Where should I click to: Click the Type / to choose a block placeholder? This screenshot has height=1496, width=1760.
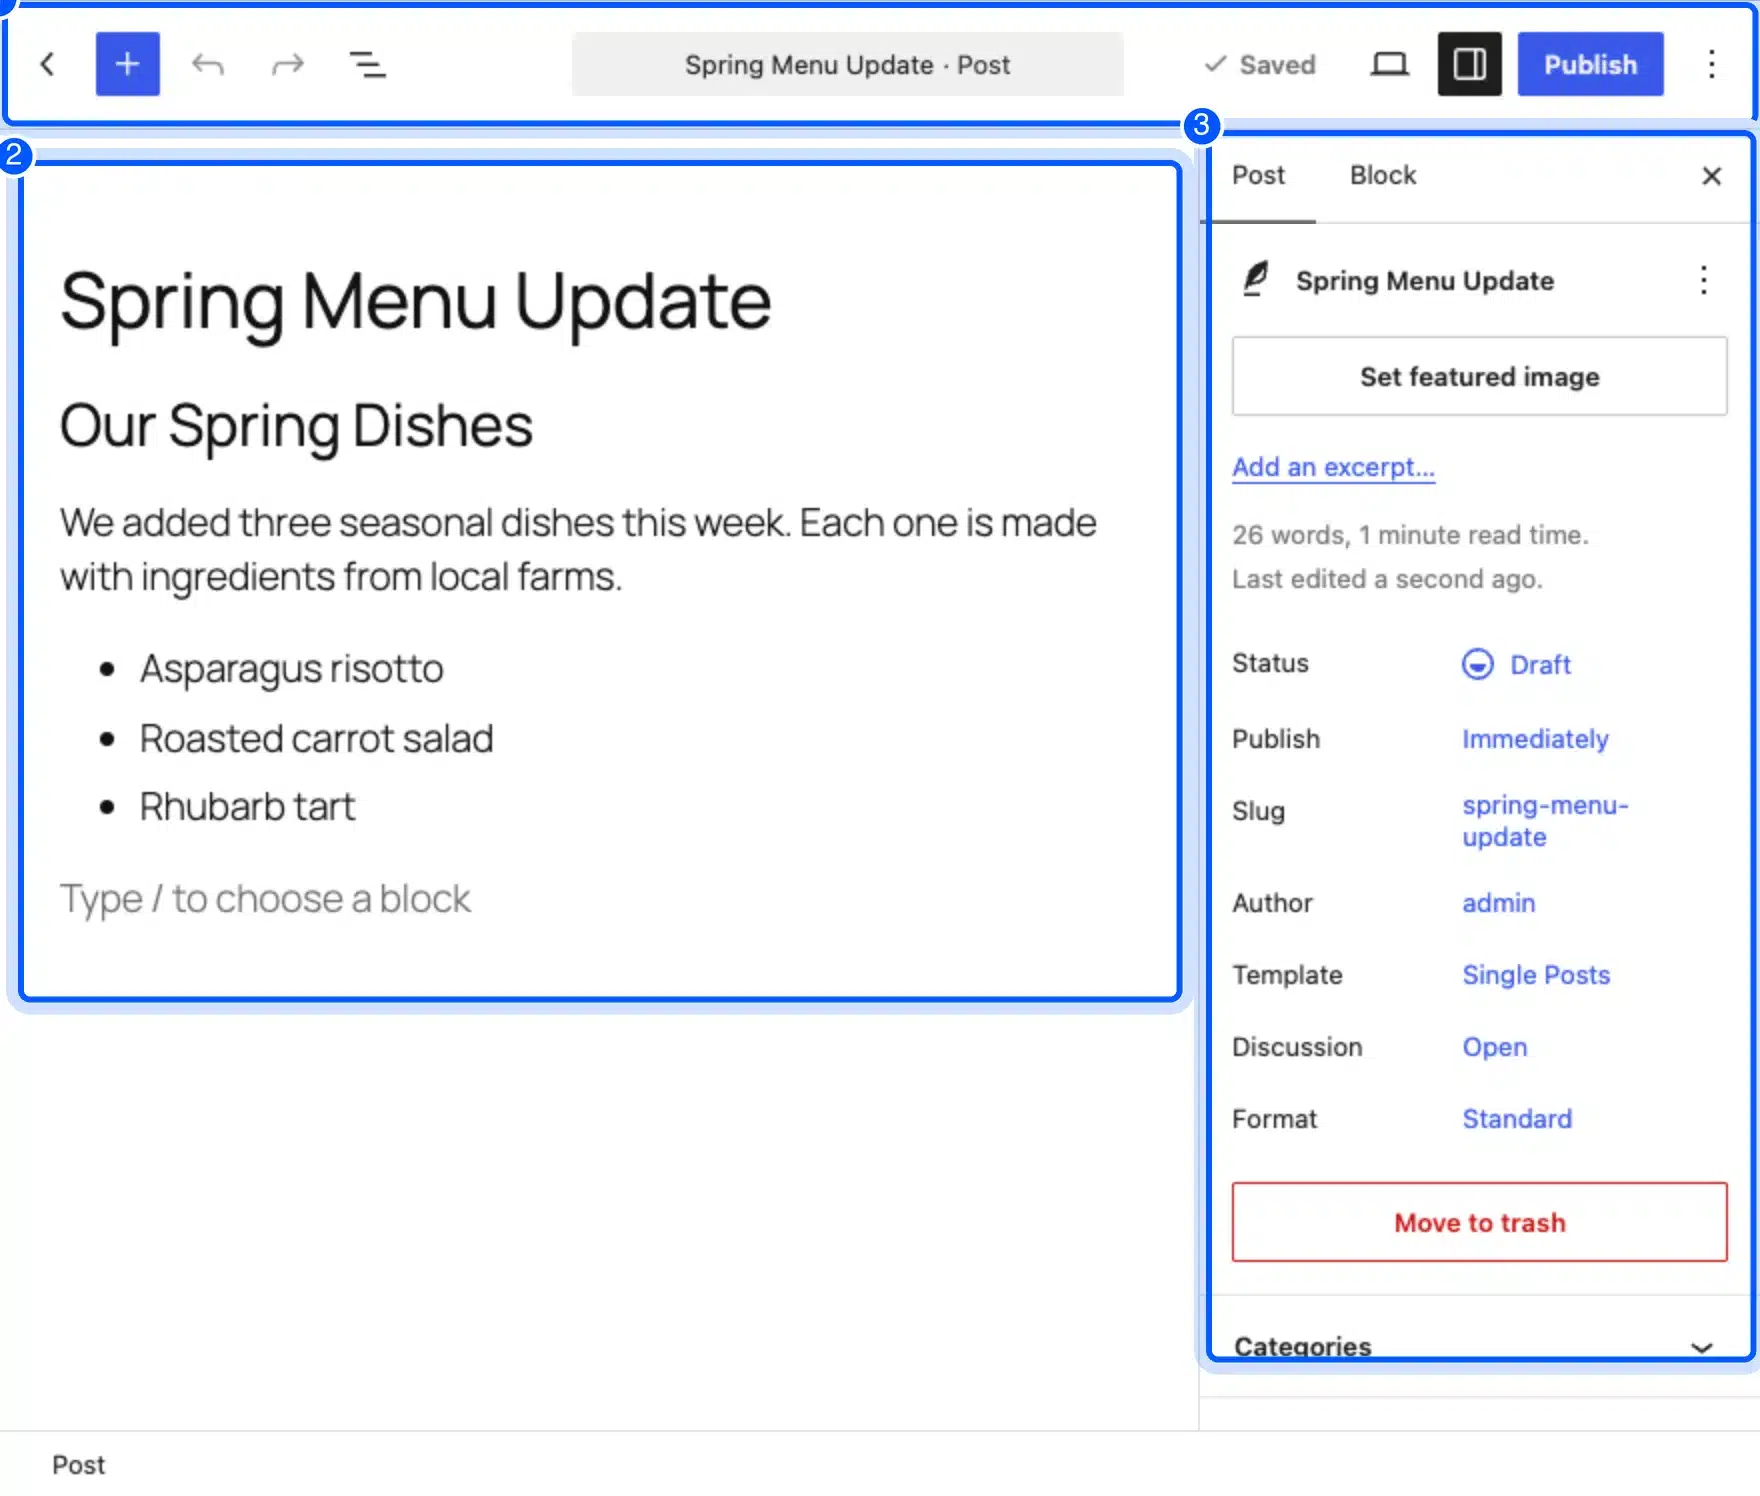tap(265, 898)
